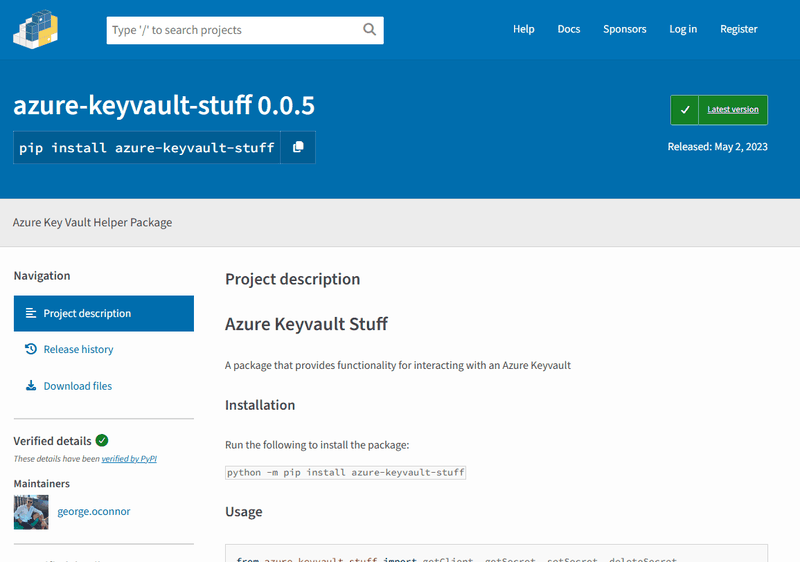Open the Sponsors page

624,29
